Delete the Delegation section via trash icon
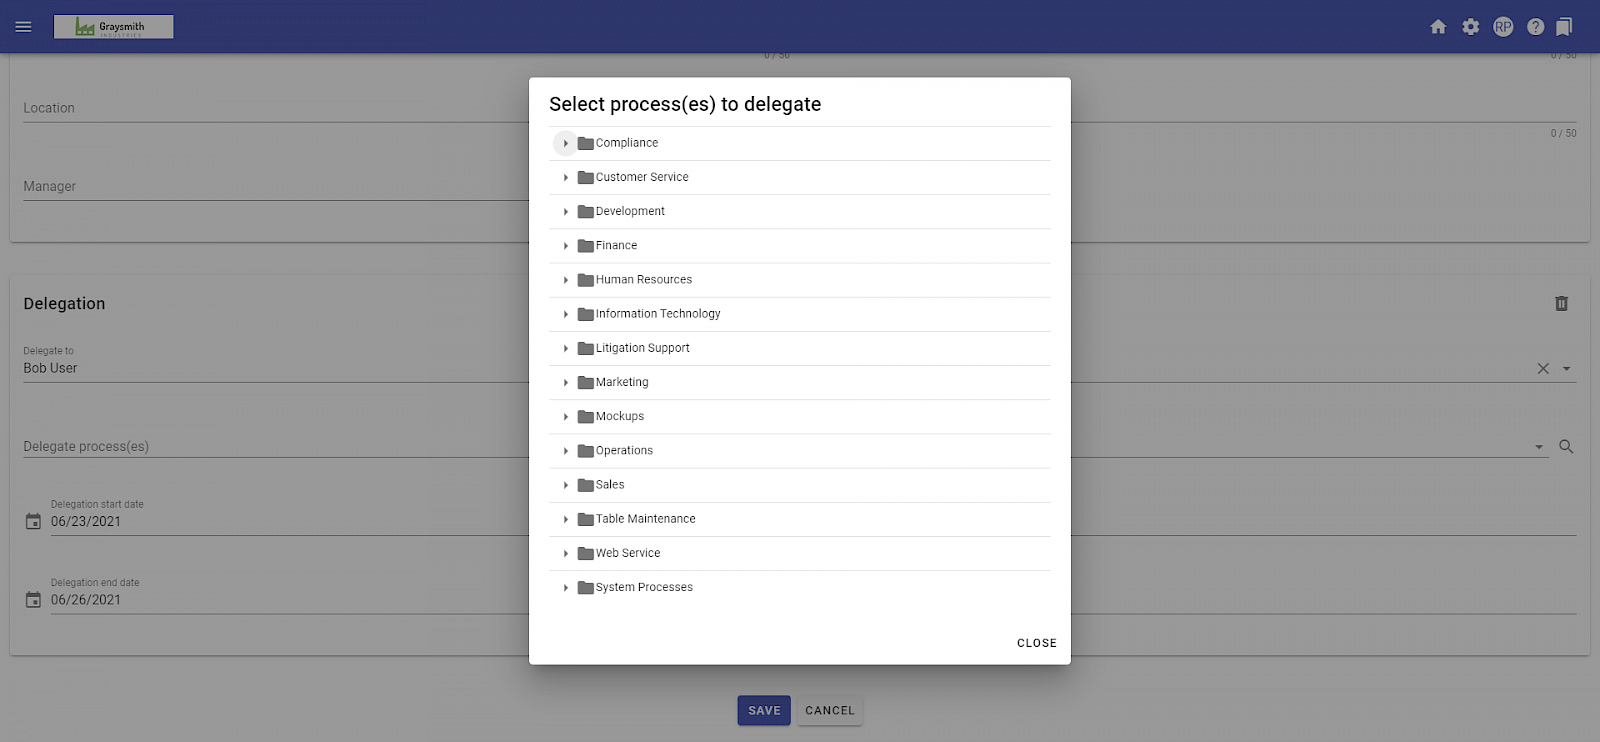 point(1561,303)
